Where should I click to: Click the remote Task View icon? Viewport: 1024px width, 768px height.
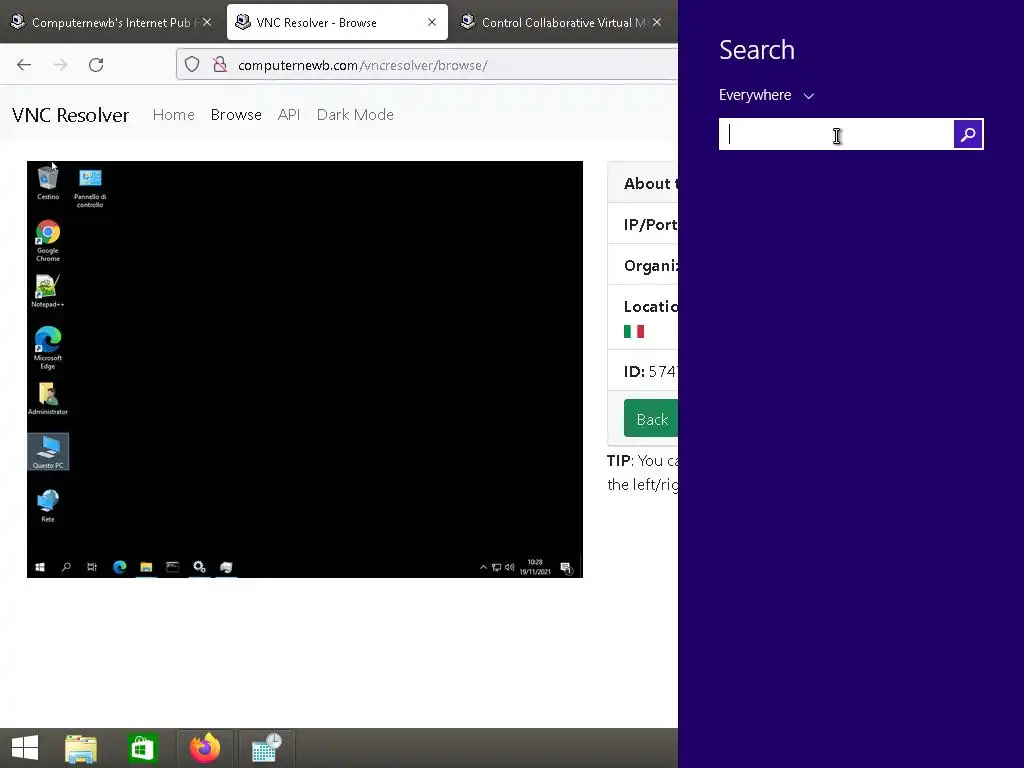coord(92,567)
